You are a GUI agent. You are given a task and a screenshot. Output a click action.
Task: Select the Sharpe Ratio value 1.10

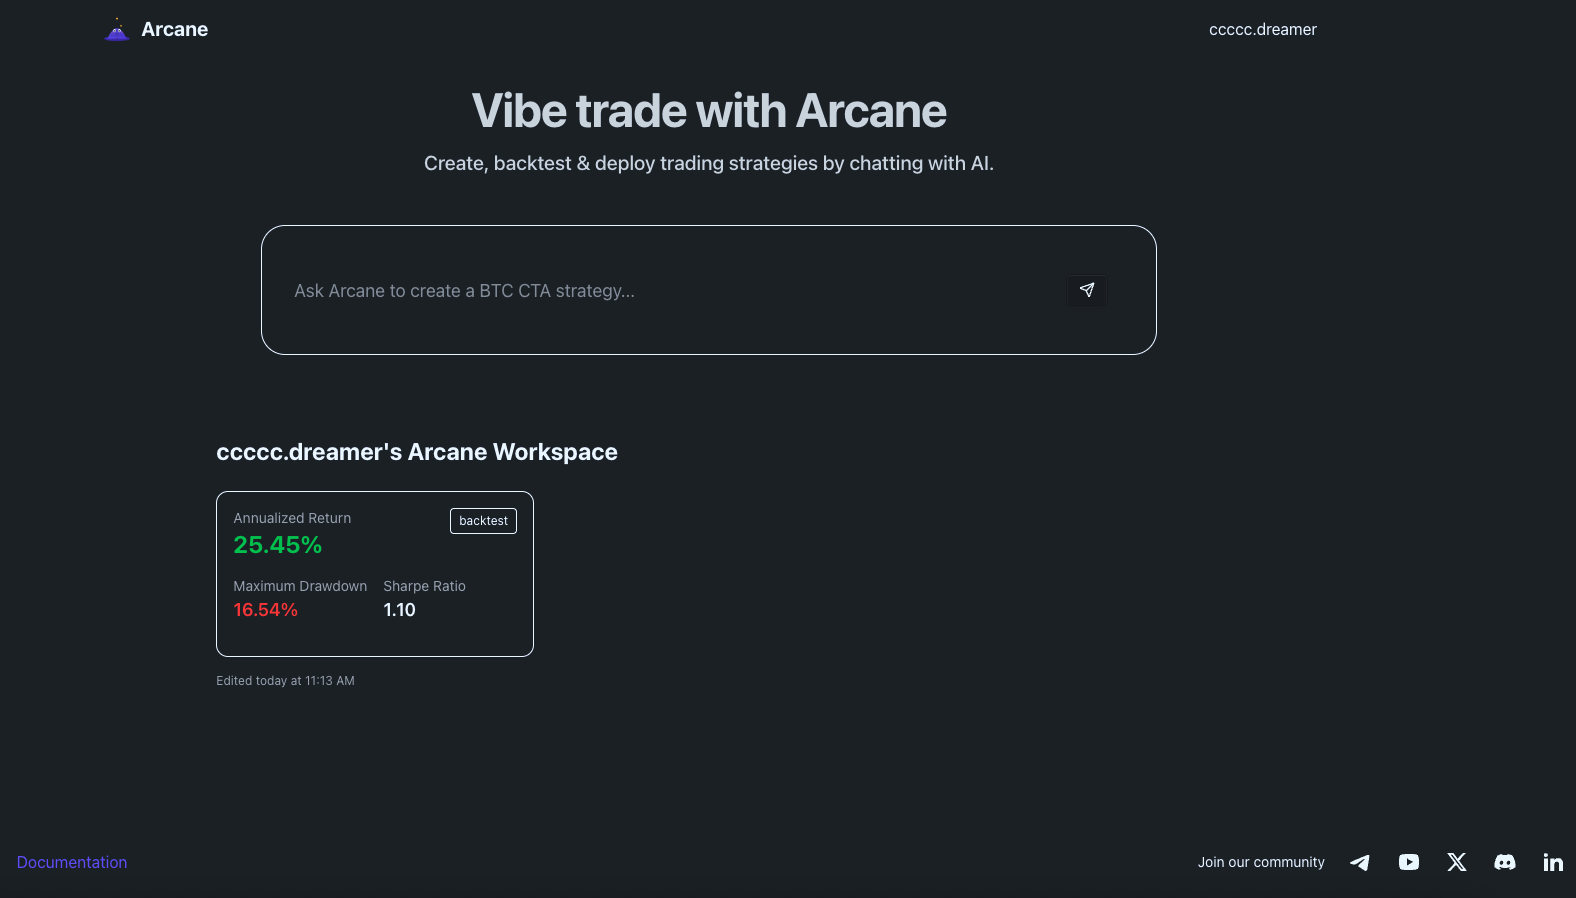tap(399, 609)
